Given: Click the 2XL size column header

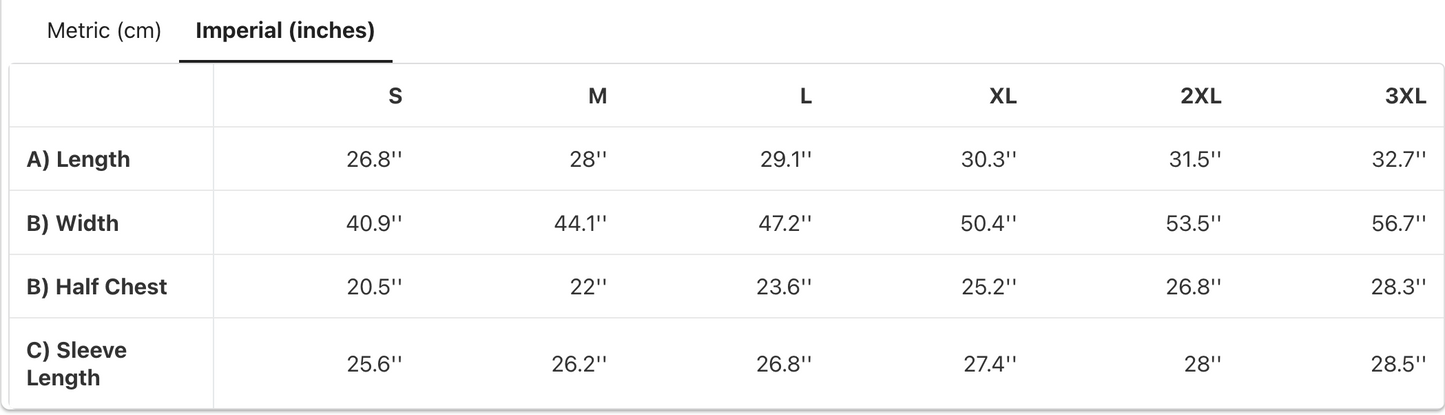Looking at the screenshot, I should [1200, 96].
